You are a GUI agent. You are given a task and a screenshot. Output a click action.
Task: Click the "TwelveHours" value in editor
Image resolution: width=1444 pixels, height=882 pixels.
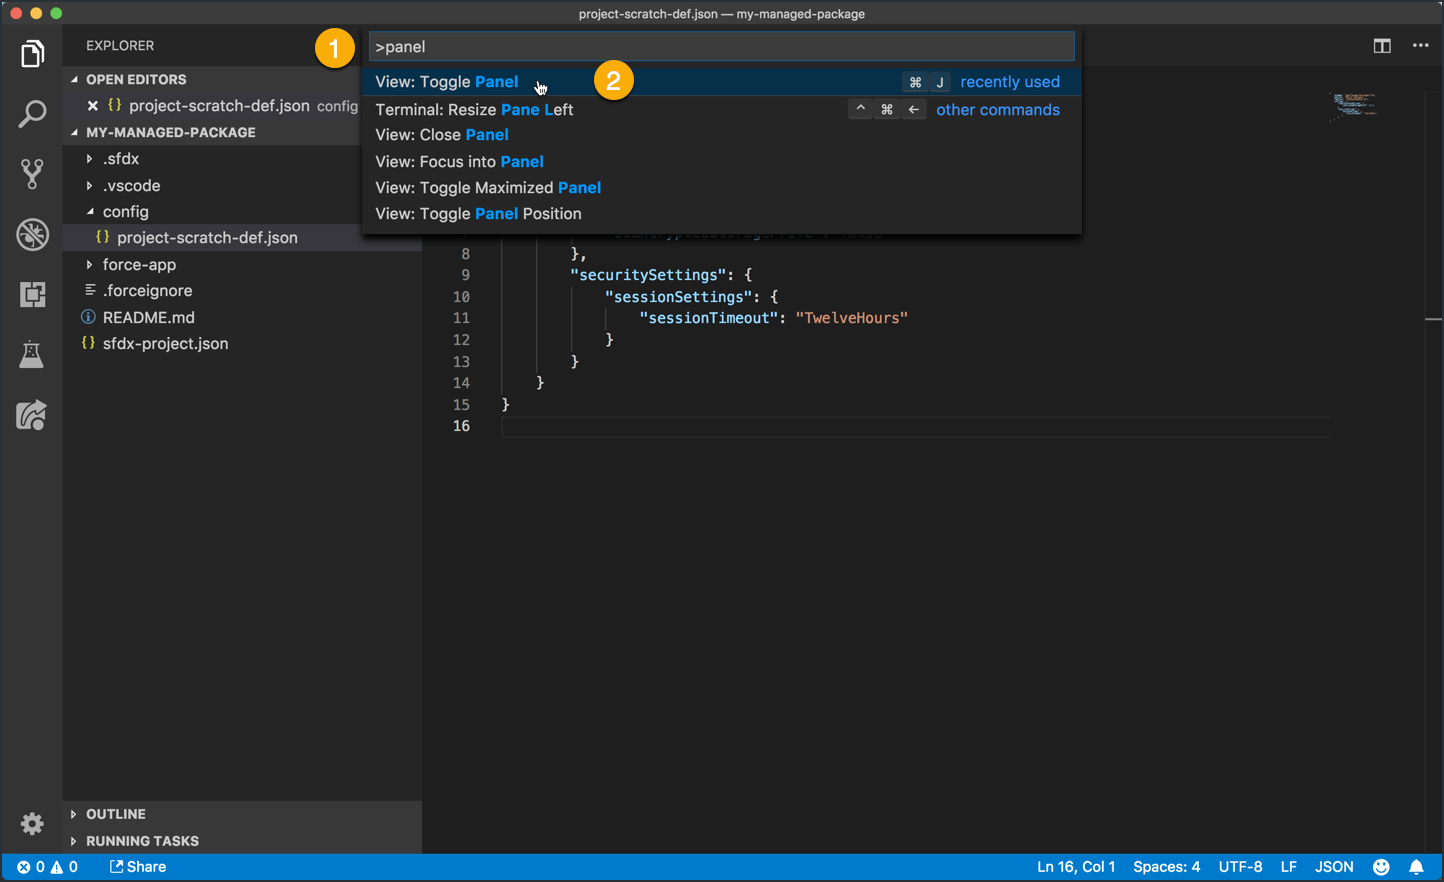coord(852,318)
